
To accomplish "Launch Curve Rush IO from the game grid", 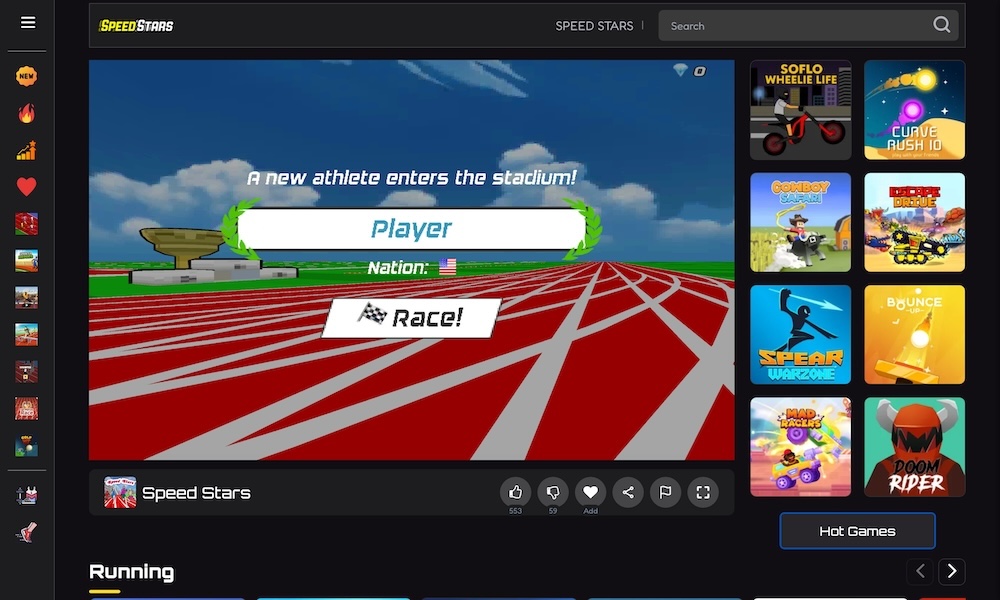I will (914, 109).
